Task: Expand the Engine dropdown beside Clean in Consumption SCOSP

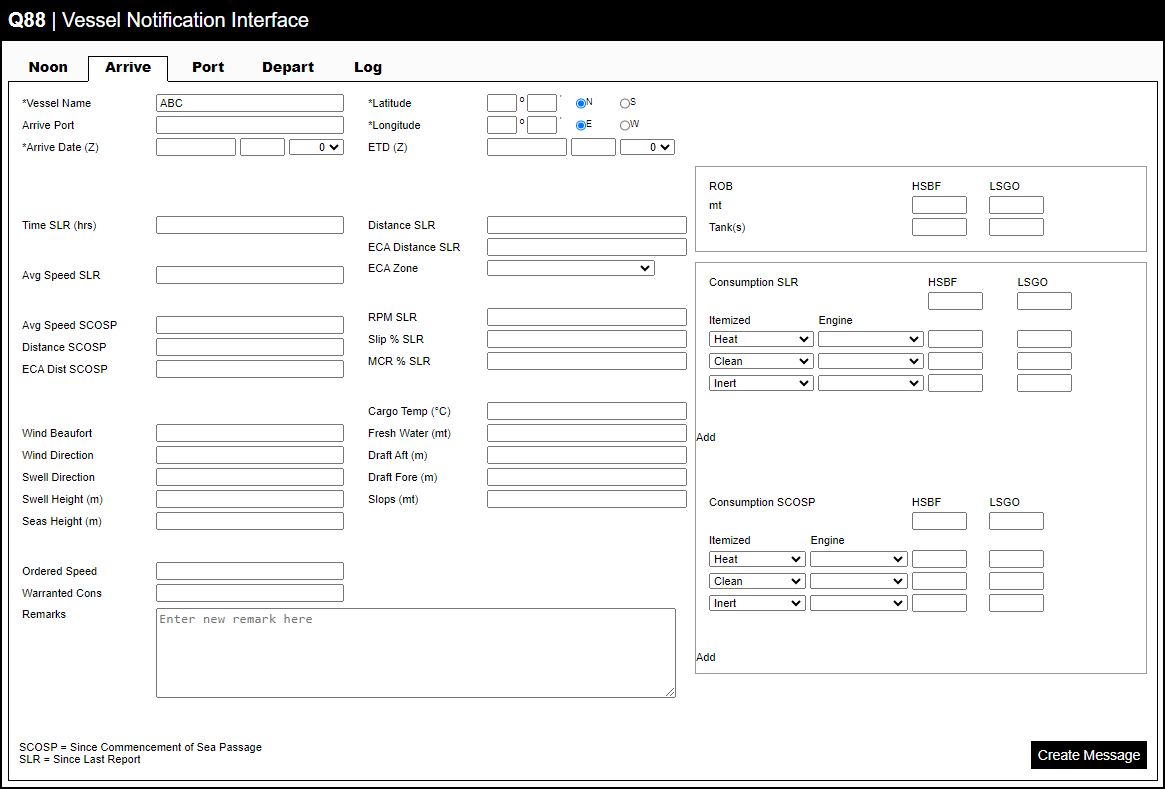Action: coord(858,581)
